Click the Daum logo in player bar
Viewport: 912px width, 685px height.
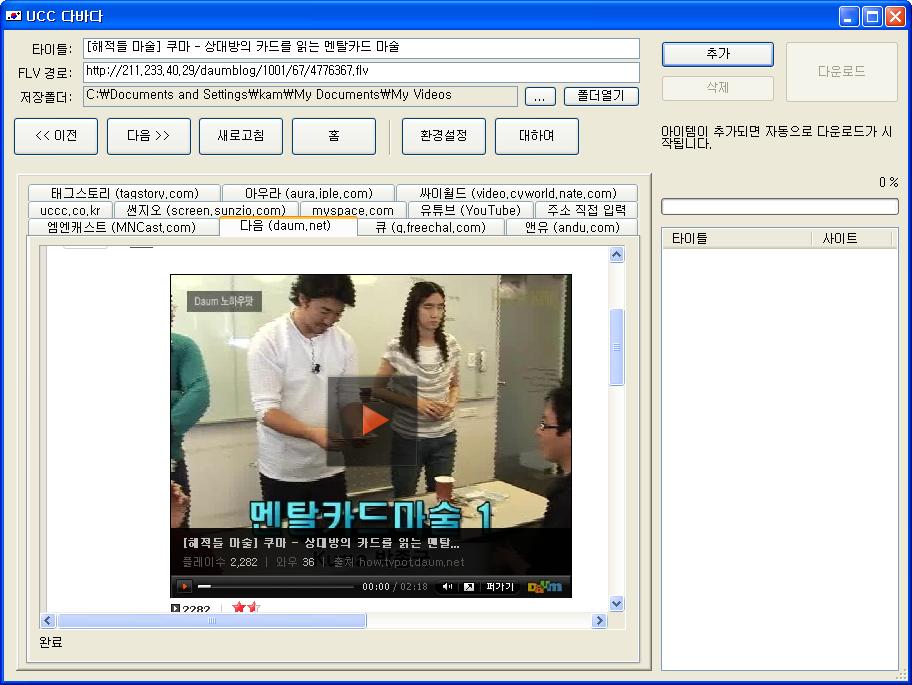(544, 587)
